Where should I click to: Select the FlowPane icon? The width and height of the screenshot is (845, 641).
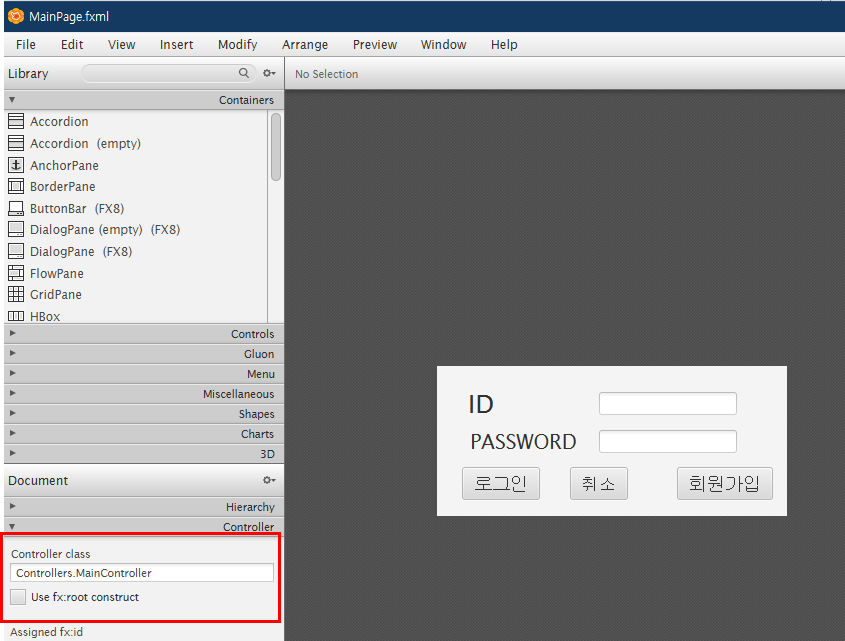pos(16,273)
